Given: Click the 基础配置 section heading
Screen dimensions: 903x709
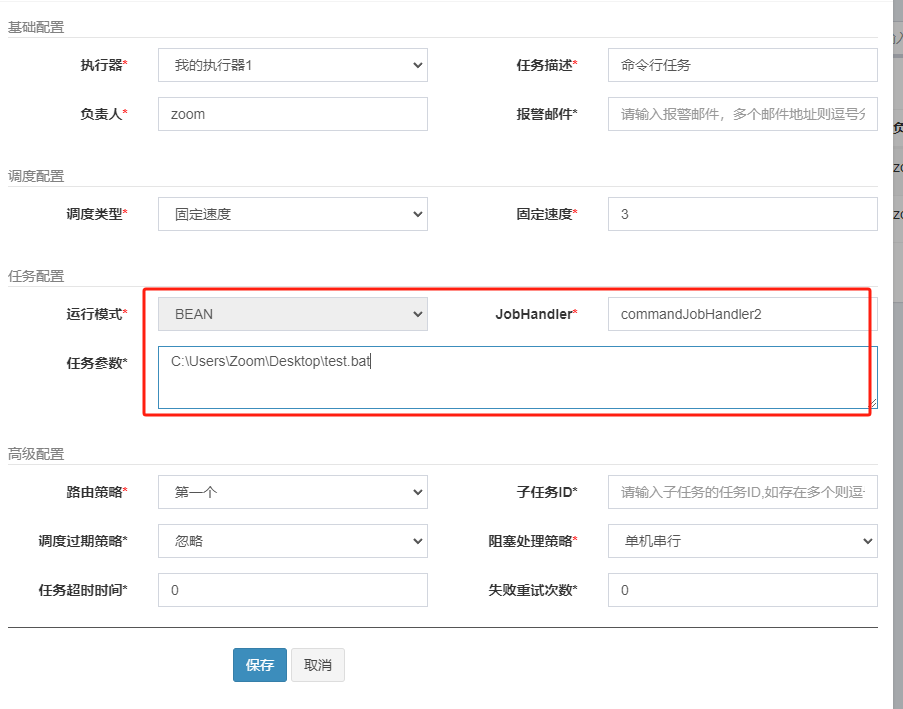Looking at the screenshot, I should 36,27.
